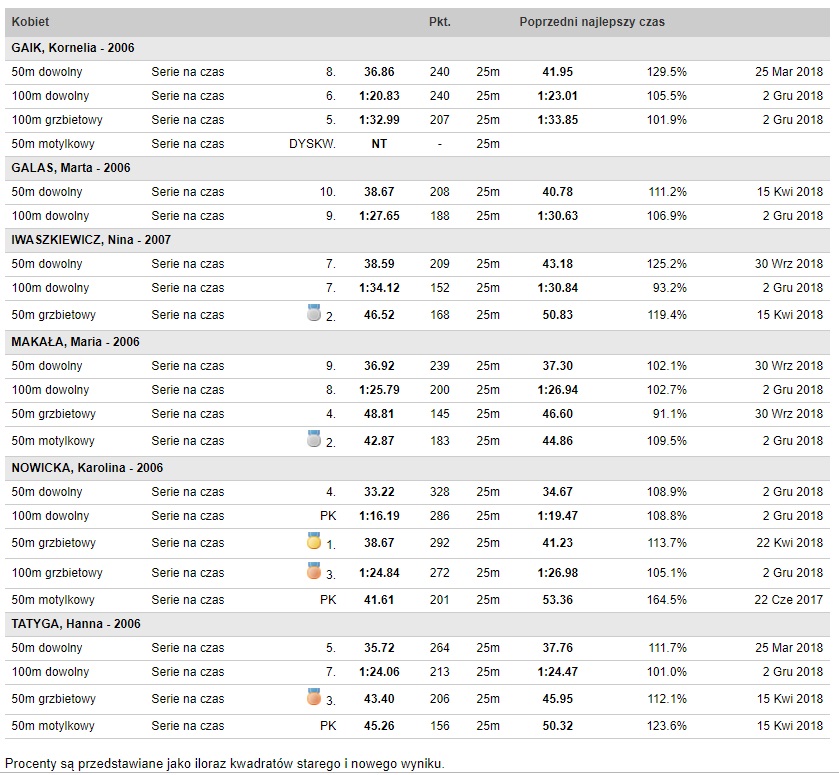Click the Kobiet column header
839x775 pixels.
30,22
